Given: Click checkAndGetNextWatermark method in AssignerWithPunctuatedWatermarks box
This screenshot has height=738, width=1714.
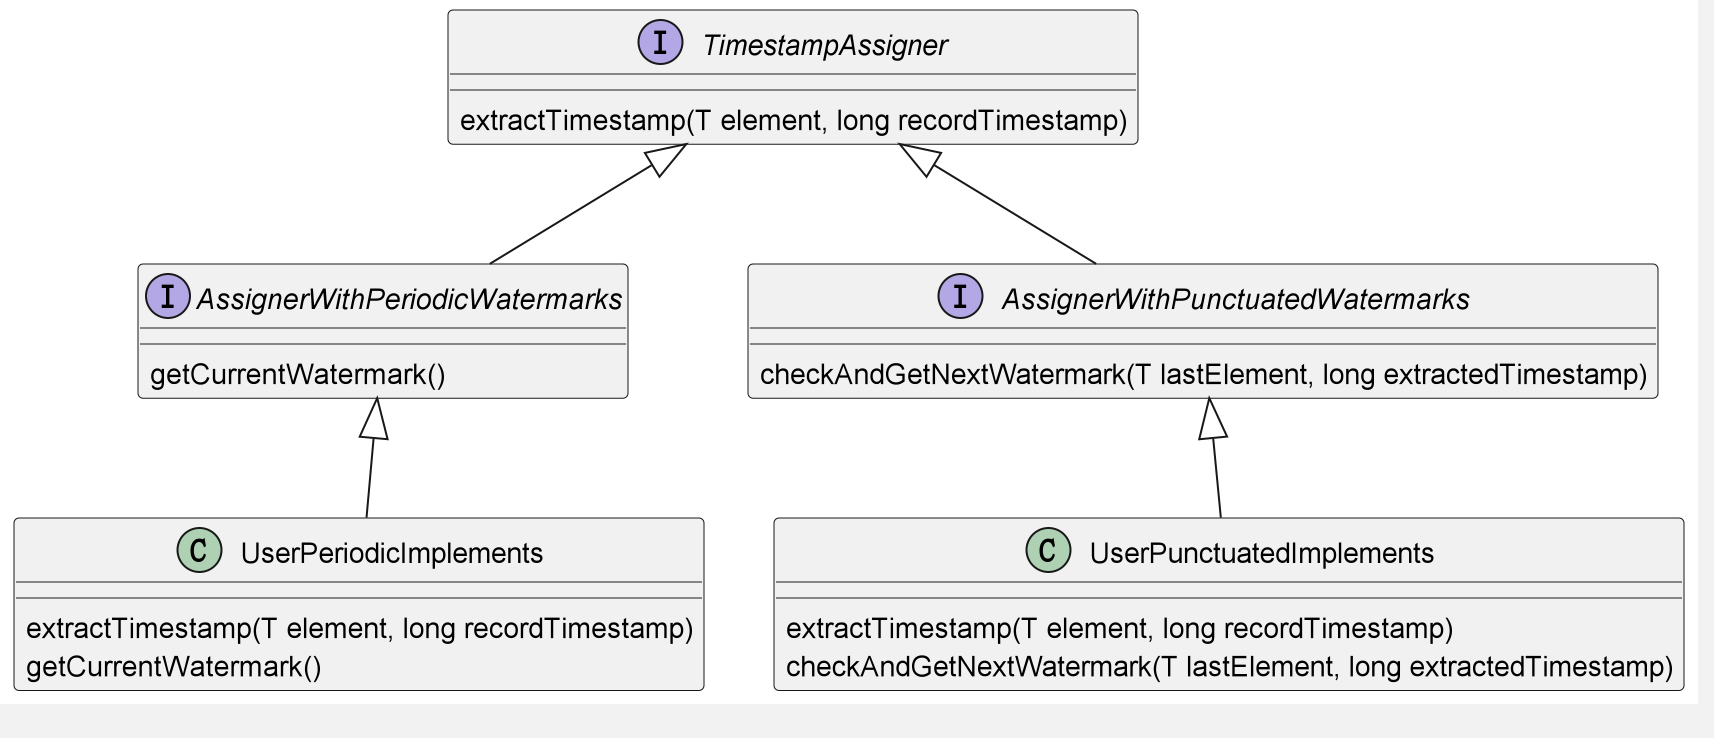Looking at the screenshot, I should [x=1202, y=375].
